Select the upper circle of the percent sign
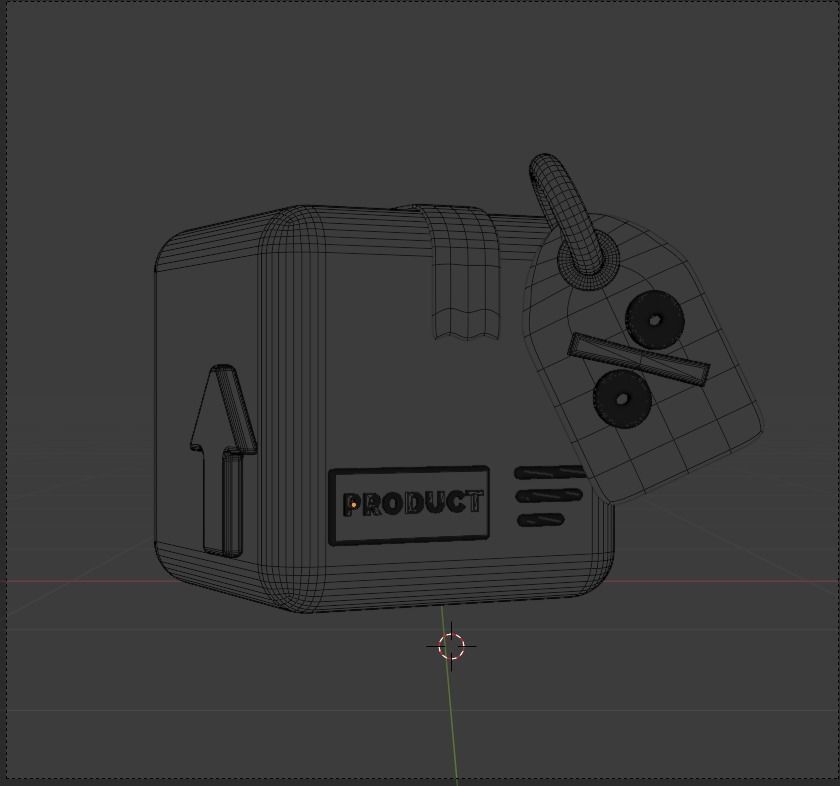 click(x=655, y=320)
